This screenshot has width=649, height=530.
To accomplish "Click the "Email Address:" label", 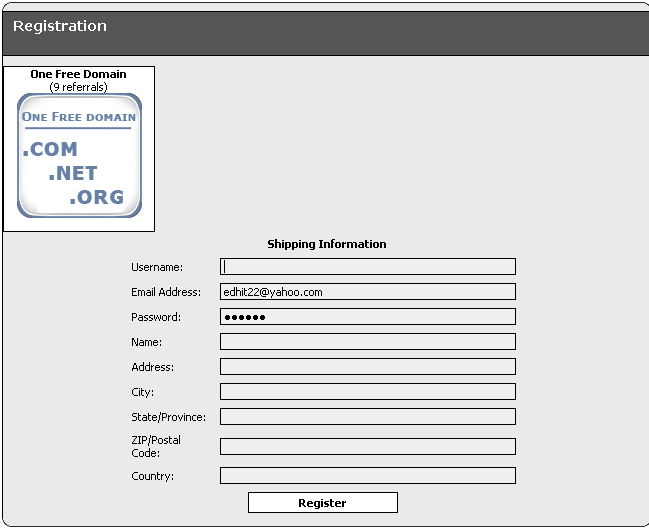I will point(166,292).
